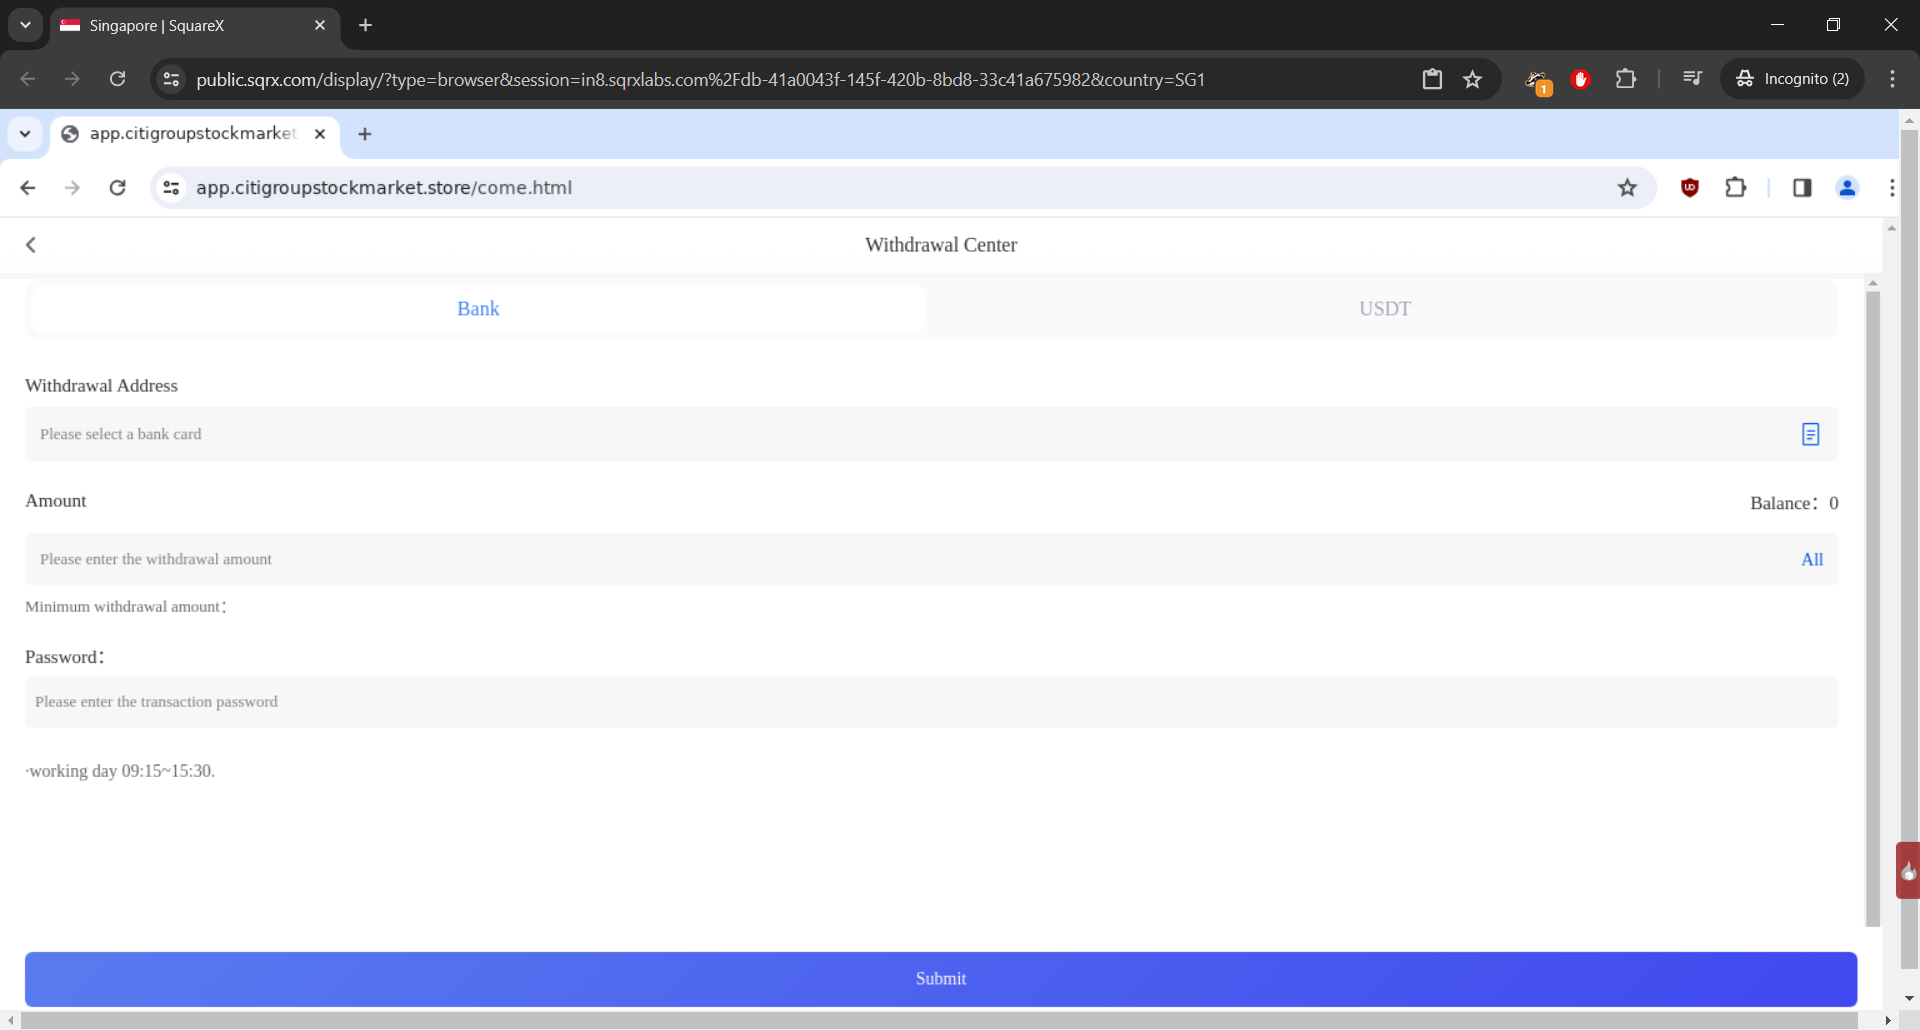Click the uBlock shield icon in inner toolbar
This screenshot has width=1920, height=1030.
pyautogui.click(x=1689, y=188)
